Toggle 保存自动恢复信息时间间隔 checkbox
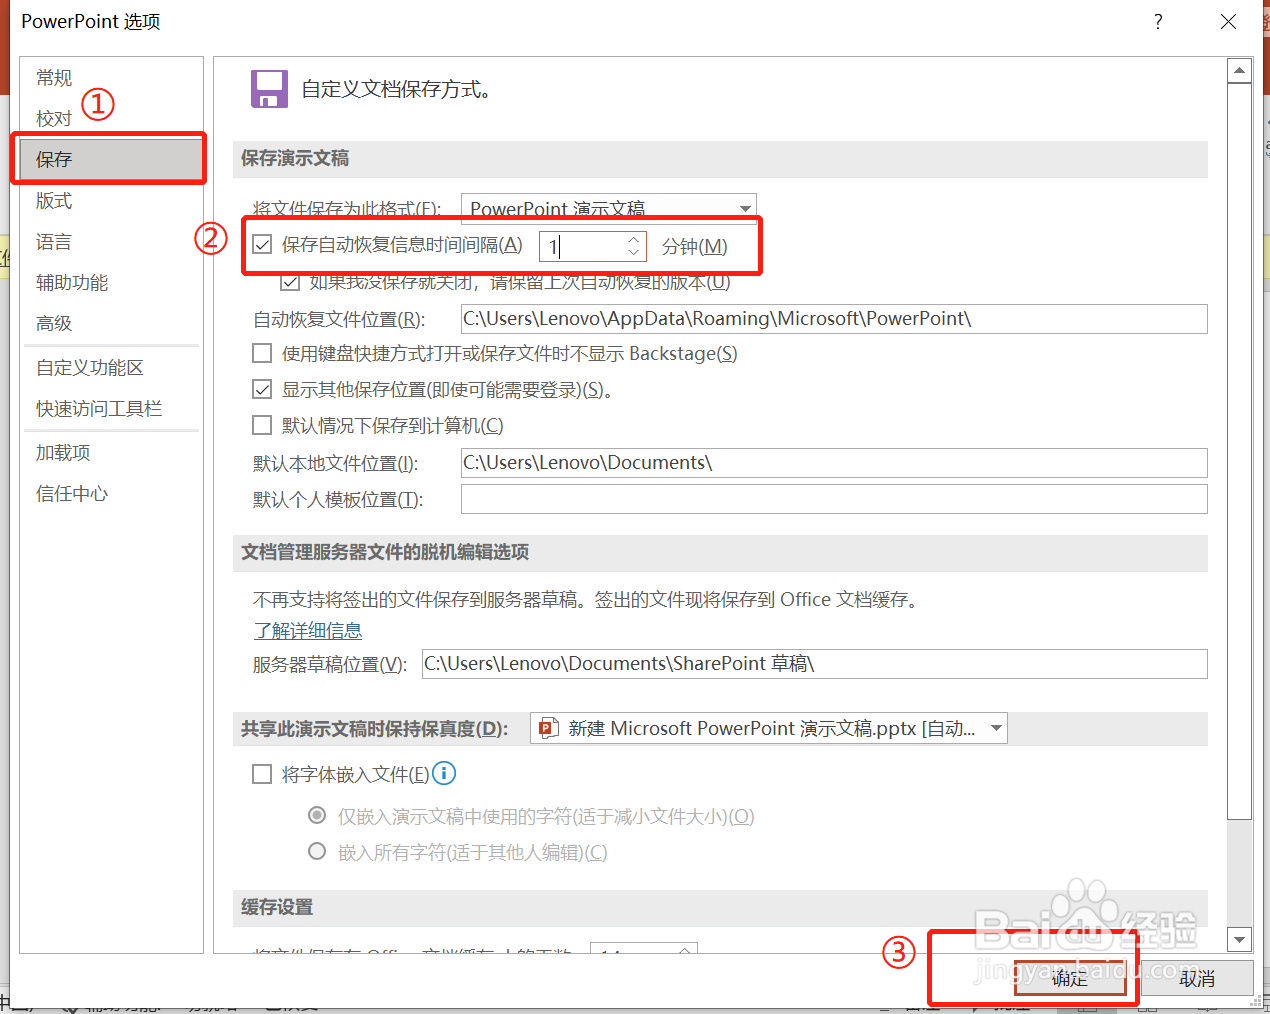 tap(262, 244)
